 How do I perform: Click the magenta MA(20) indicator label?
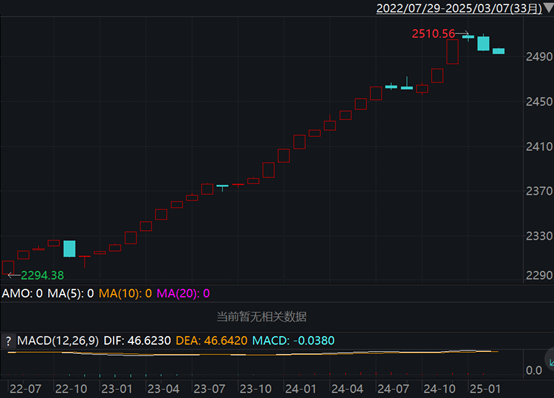(183, 293)
